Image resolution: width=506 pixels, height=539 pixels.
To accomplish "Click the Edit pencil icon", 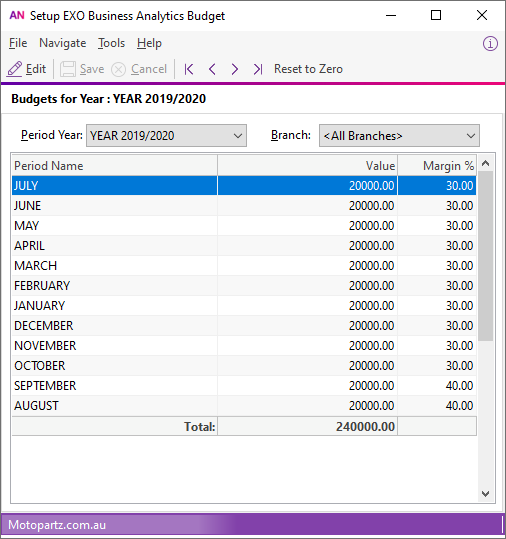I will click(x=14, y=69).
